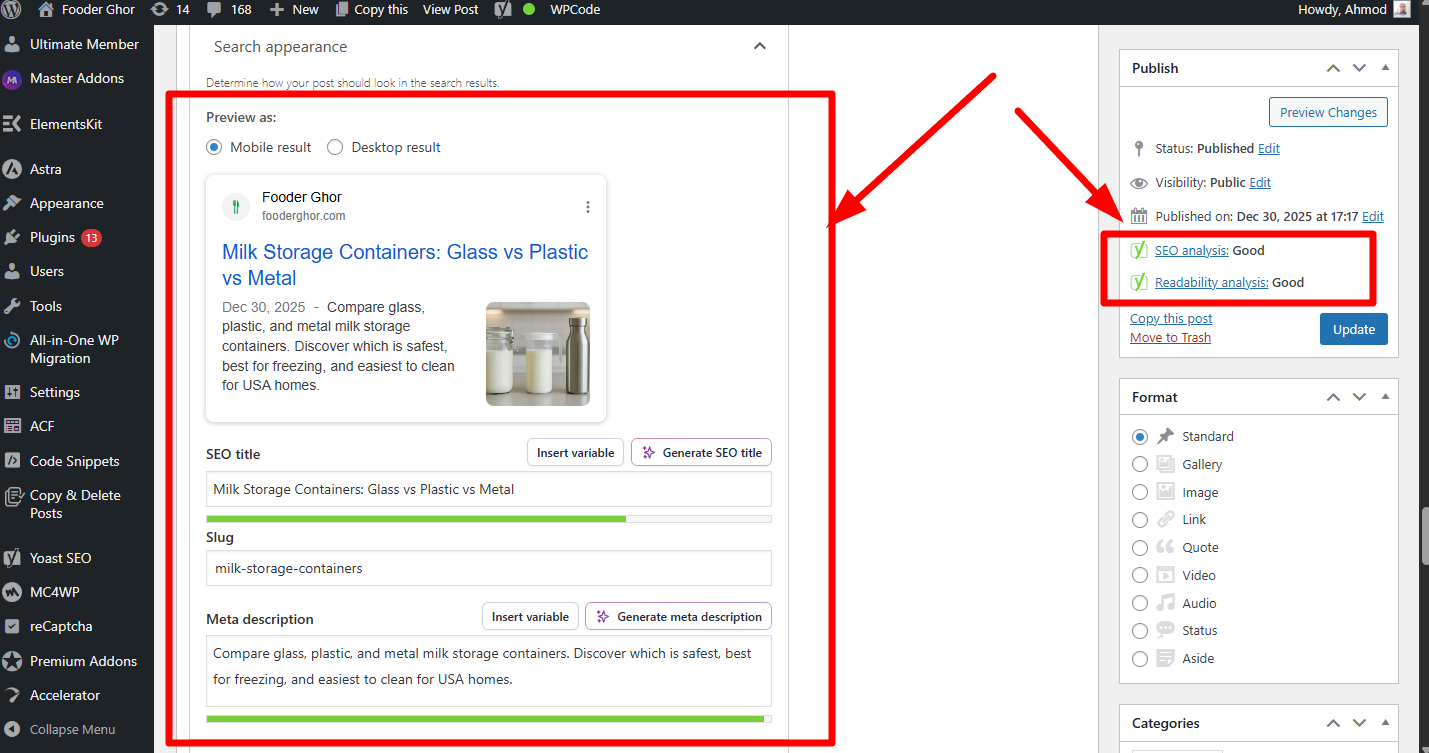Viewport: 1429px width, 753px height.
Task: Click the blue Update button
Action: point(1353,329)
